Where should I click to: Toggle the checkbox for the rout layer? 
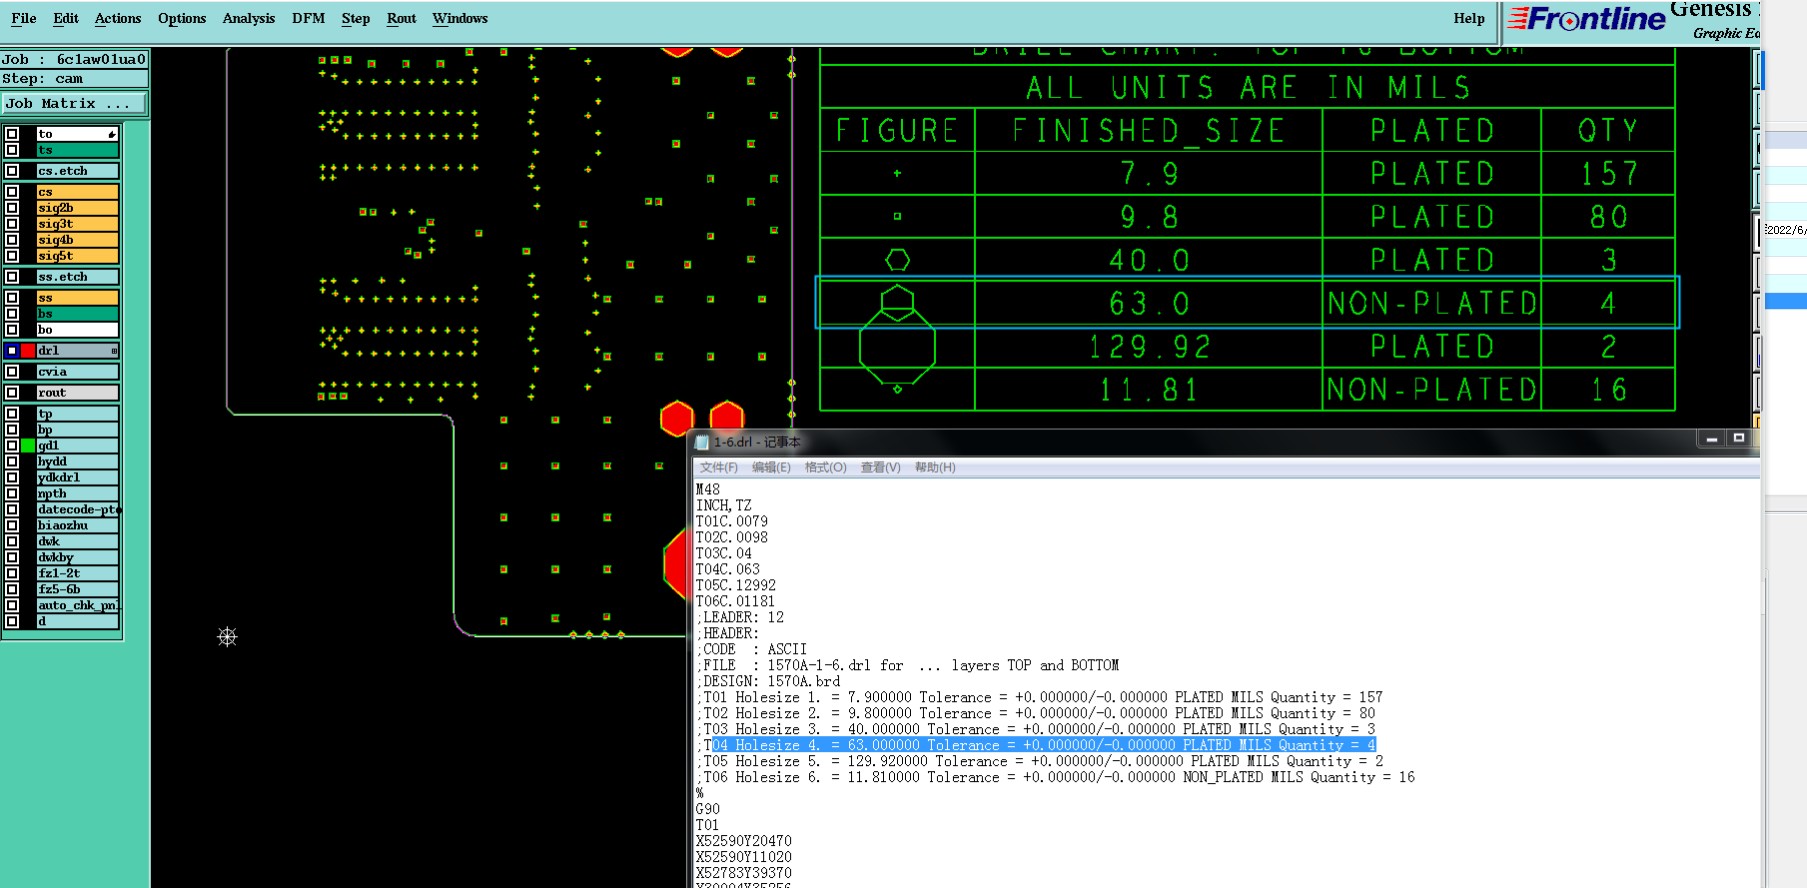[x=12, y=393]
